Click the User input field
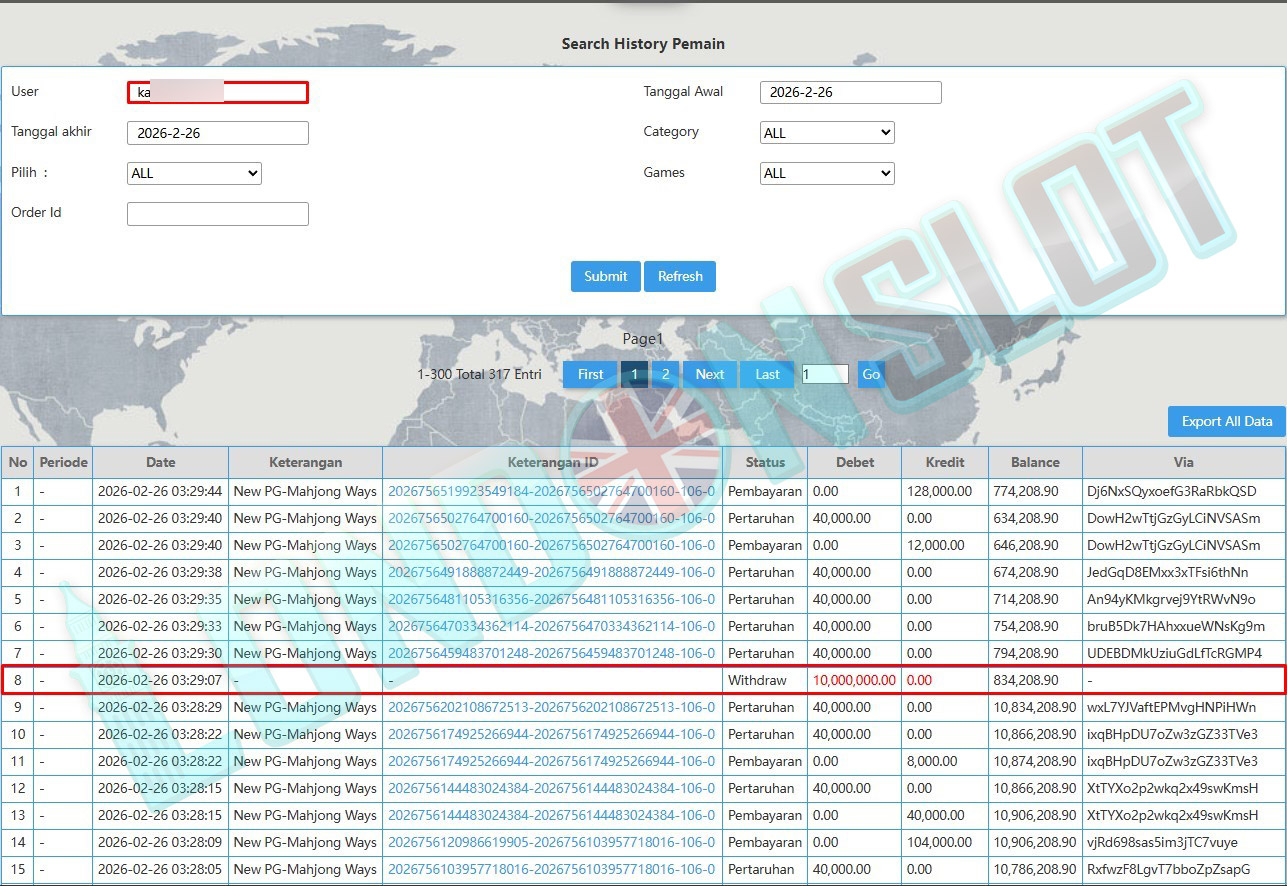1287x886 pixels. (217, 93)
